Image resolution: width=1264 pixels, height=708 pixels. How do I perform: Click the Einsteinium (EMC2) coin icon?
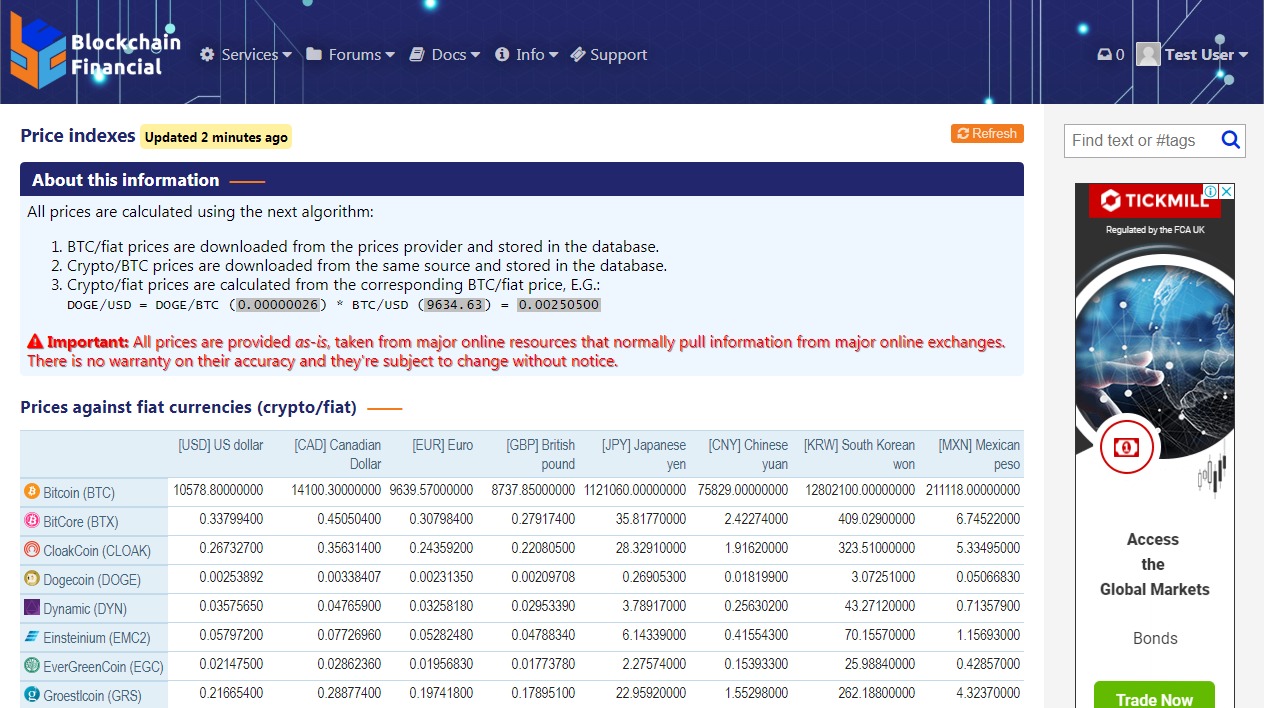coord(32,637)
